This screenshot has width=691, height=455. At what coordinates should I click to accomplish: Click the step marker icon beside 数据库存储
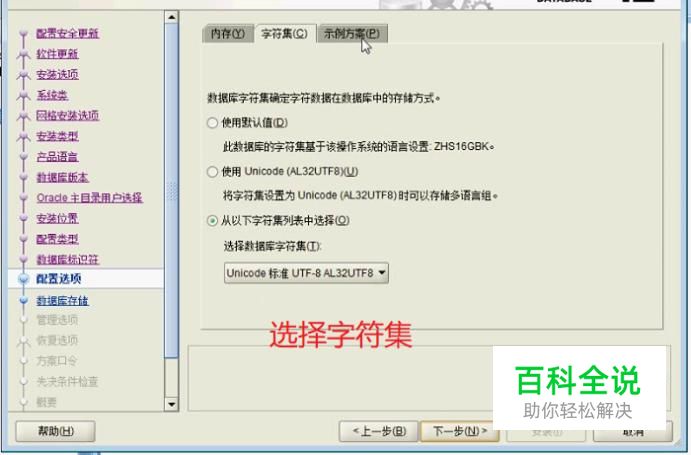[23, 301]
